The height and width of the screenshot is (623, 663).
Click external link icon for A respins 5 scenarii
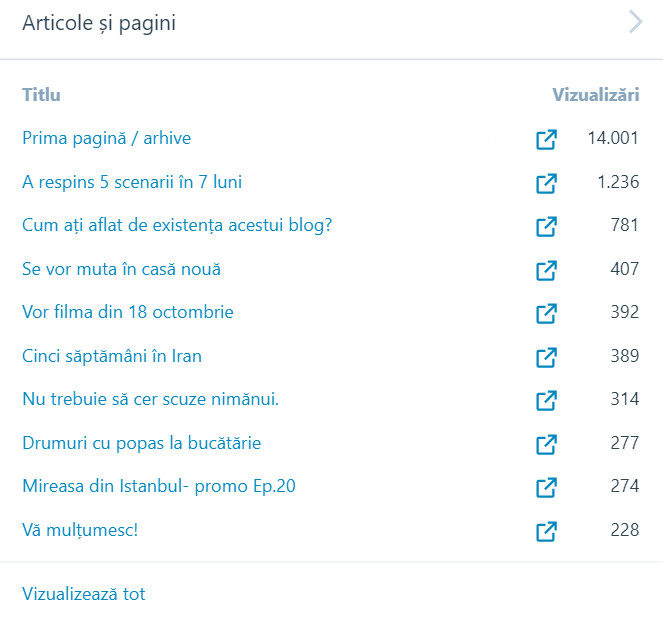pos(546,183)
